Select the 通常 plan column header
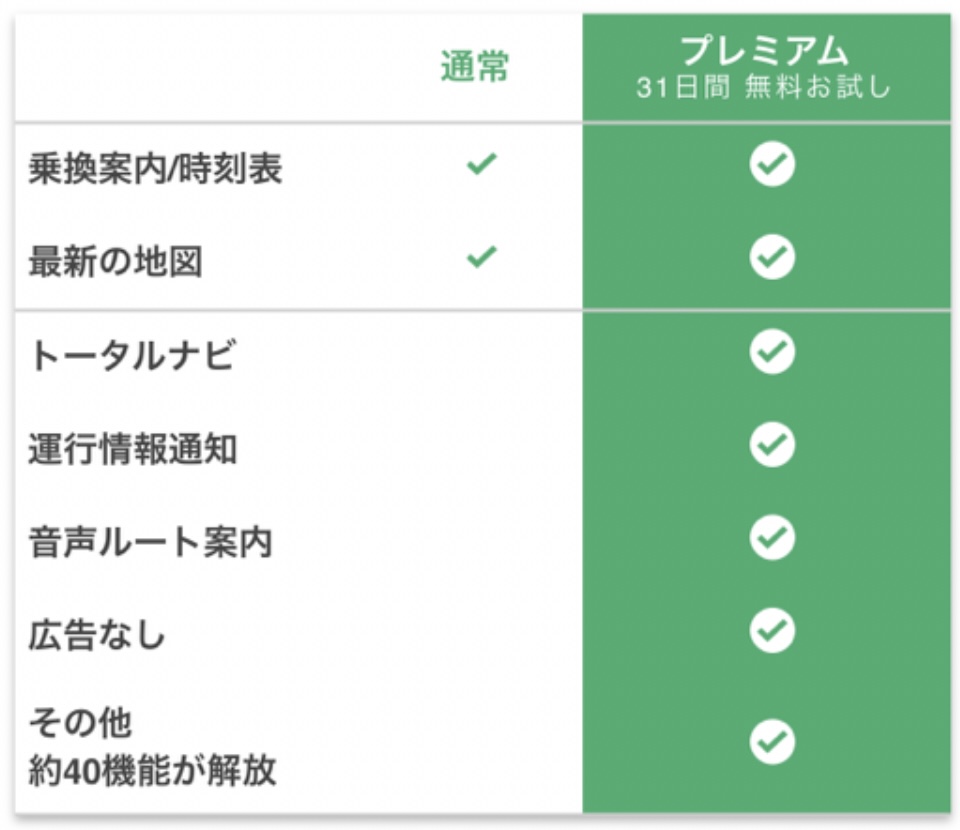The image size is (960, 830). [474, 65]
